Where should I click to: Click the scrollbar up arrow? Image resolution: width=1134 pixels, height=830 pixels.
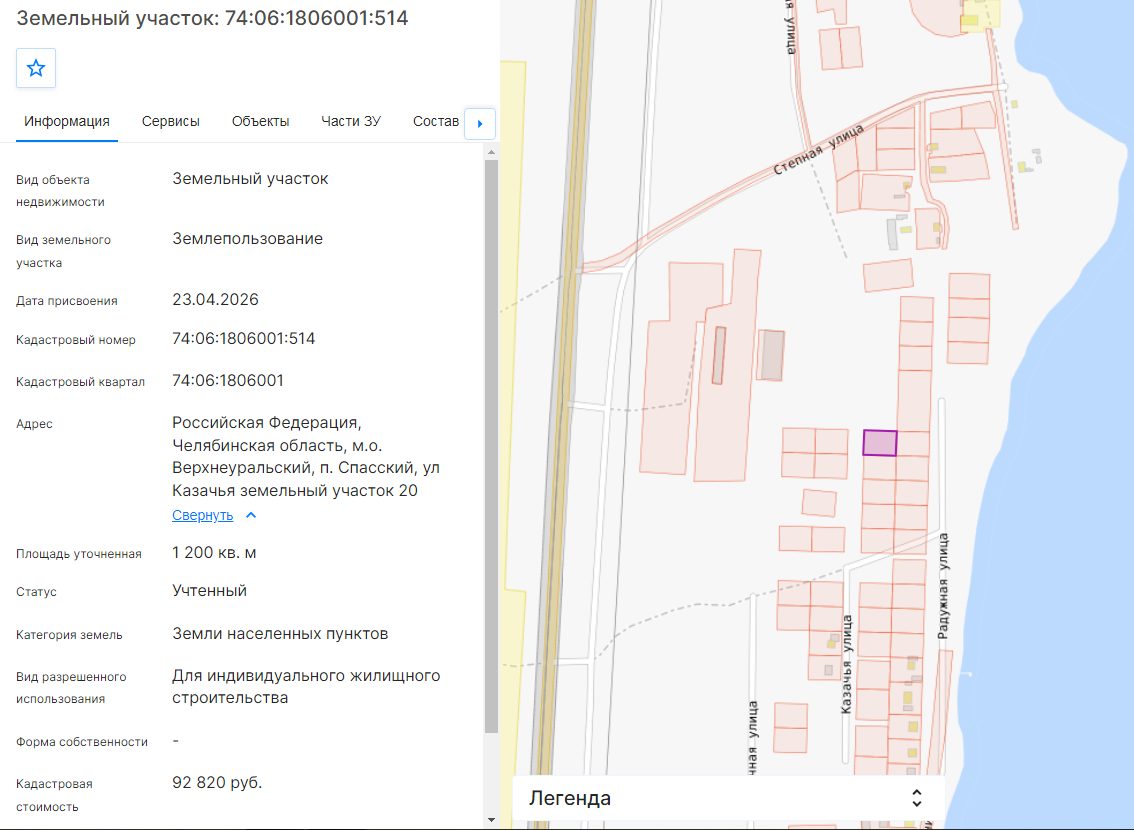[491, 152]
